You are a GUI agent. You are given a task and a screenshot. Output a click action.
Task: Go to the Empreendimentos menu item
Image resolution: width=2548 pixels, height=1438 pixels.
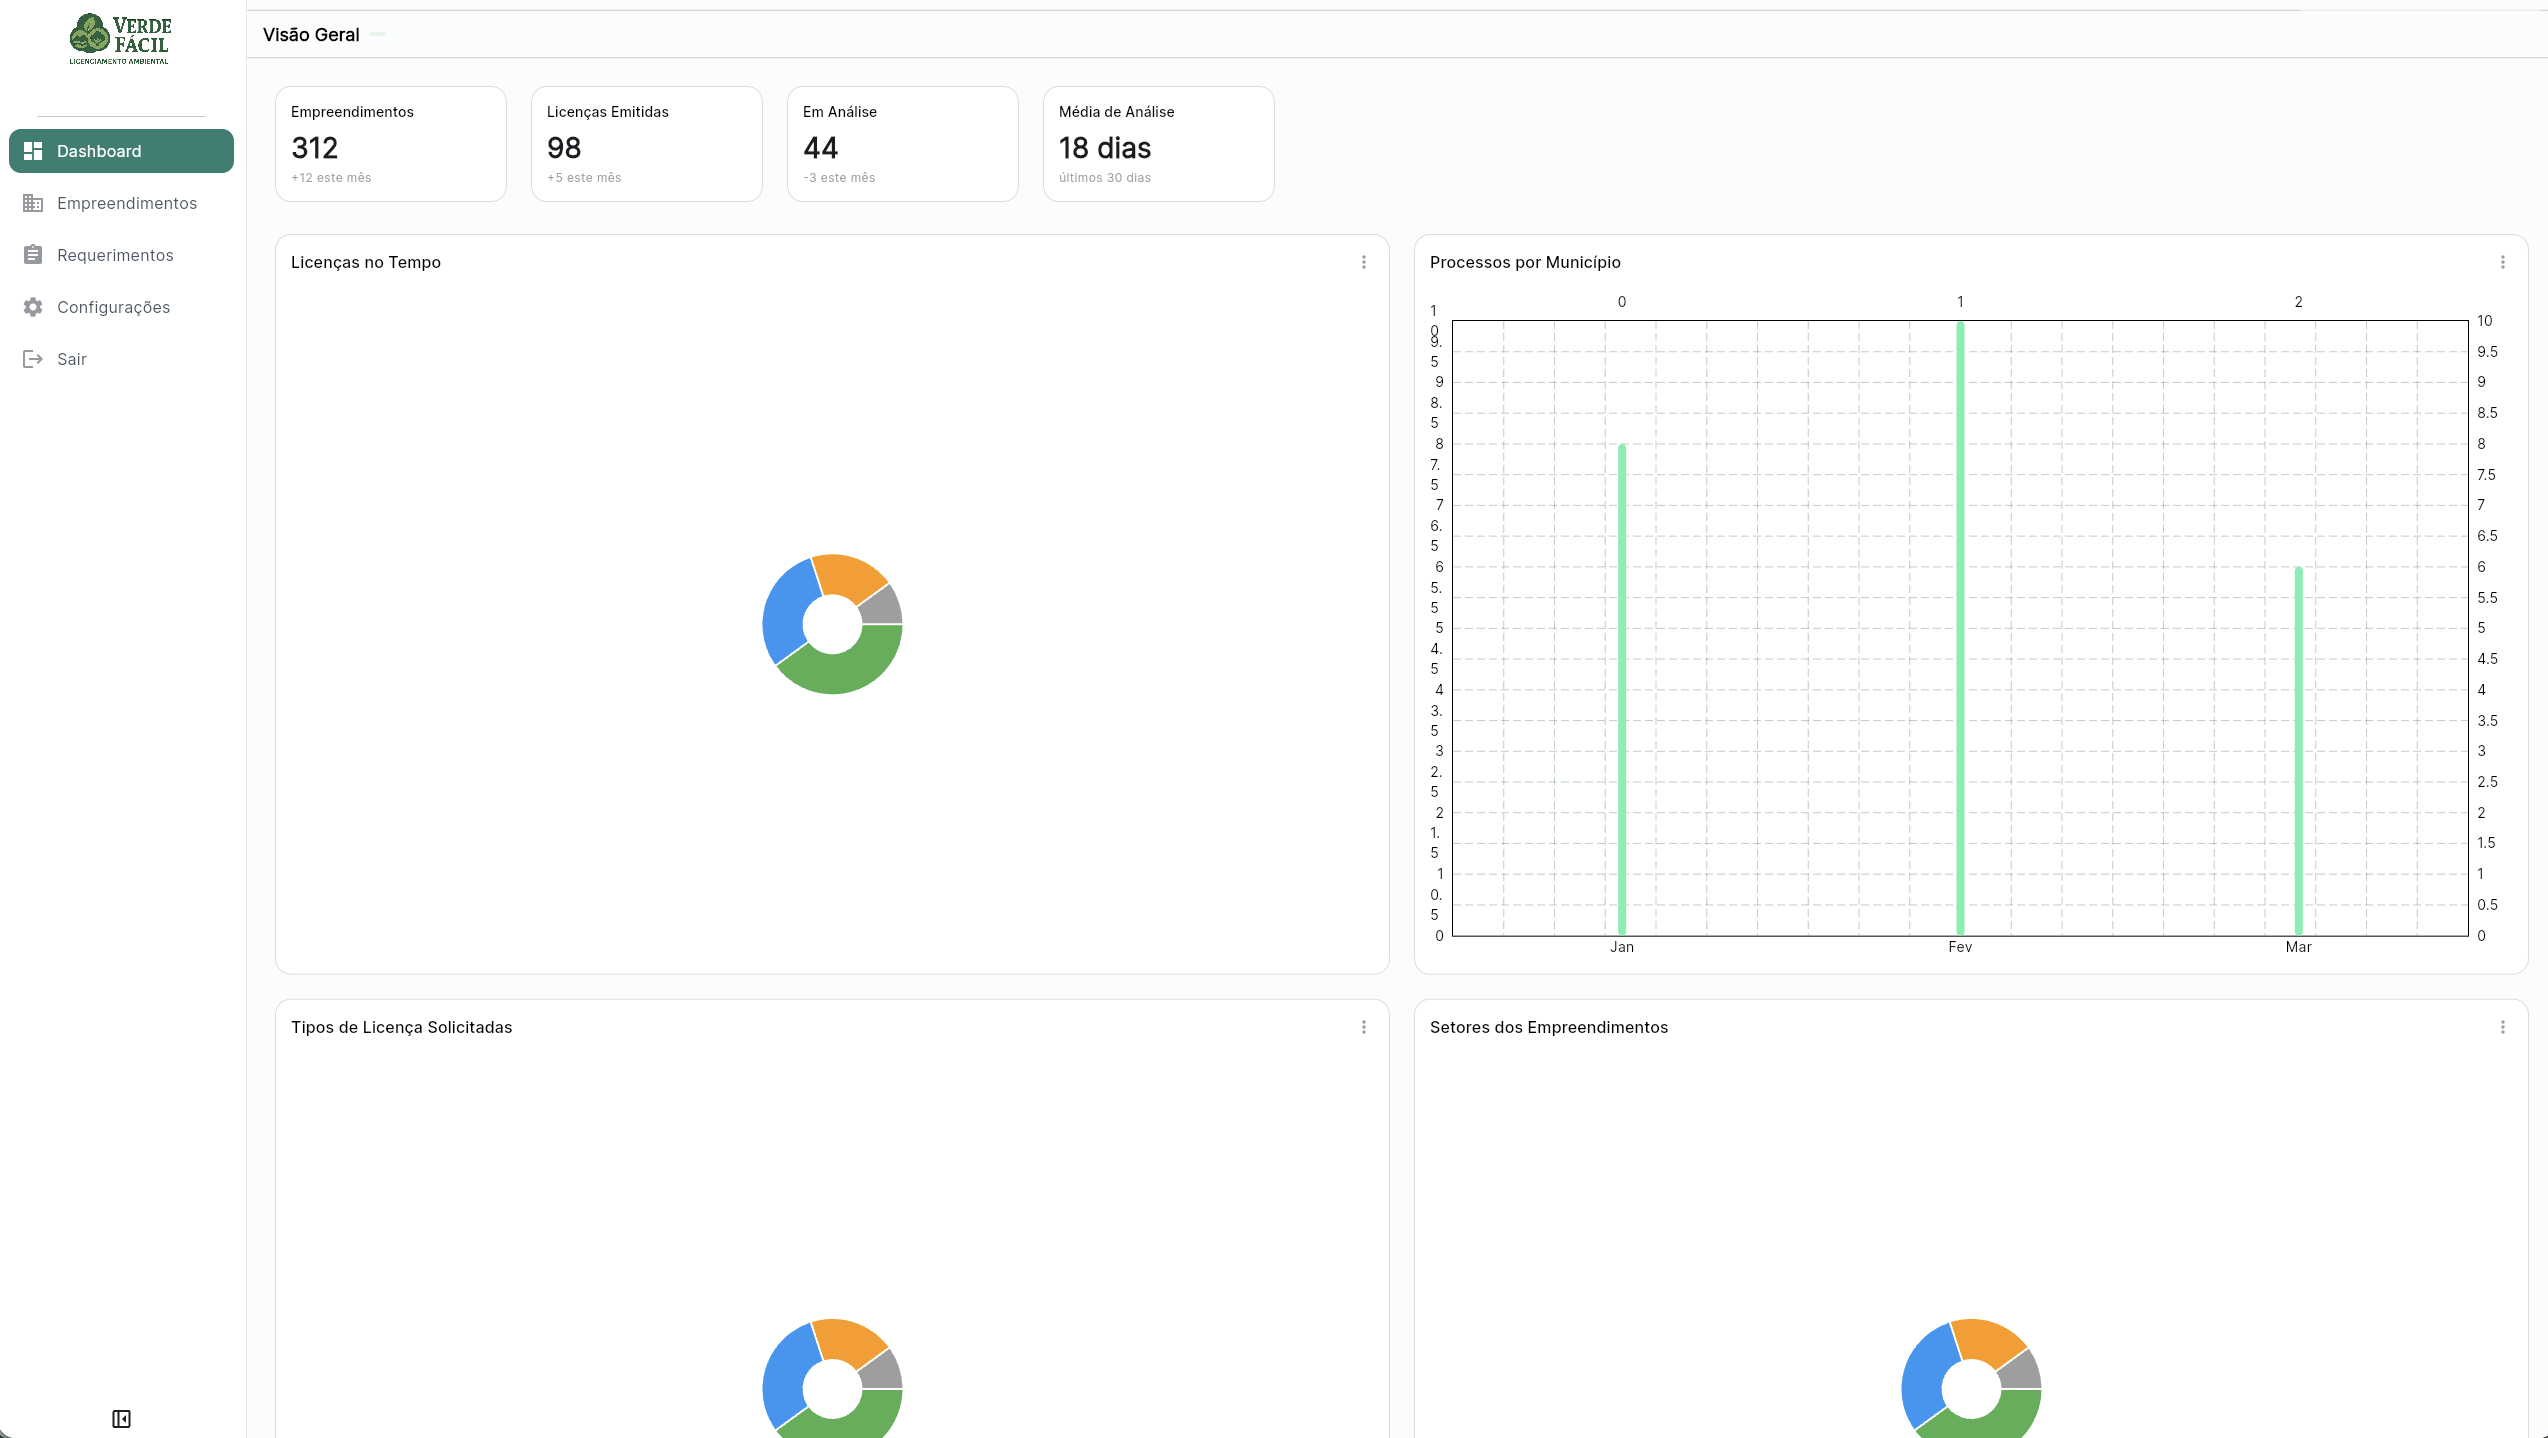pos(127,203)
